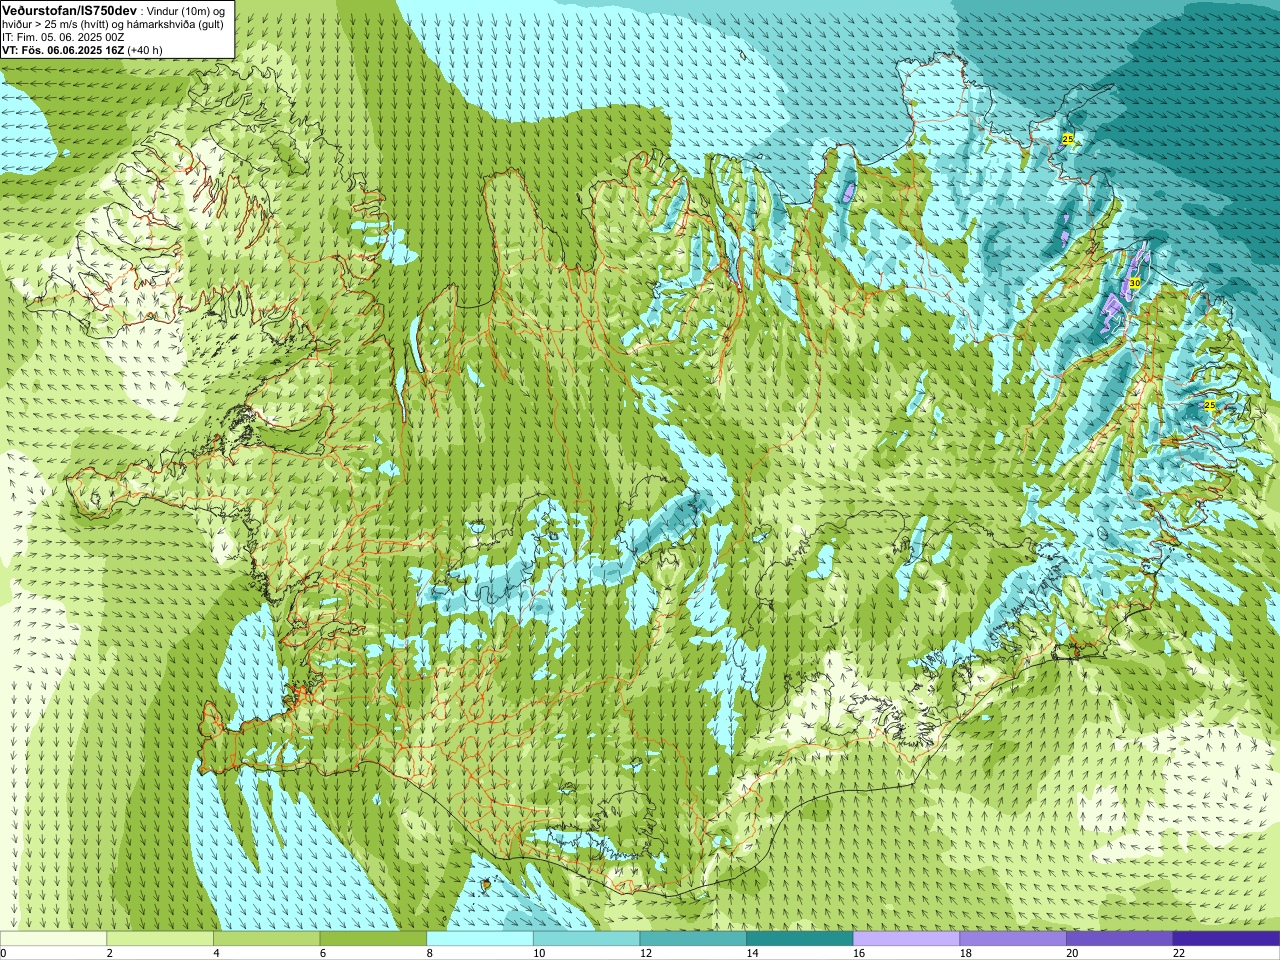Click the 6–8 m/s olive green legend swatch
The width and height of the screenshot is (1280, 960).
pyautogui.click(x=373, y=938)
